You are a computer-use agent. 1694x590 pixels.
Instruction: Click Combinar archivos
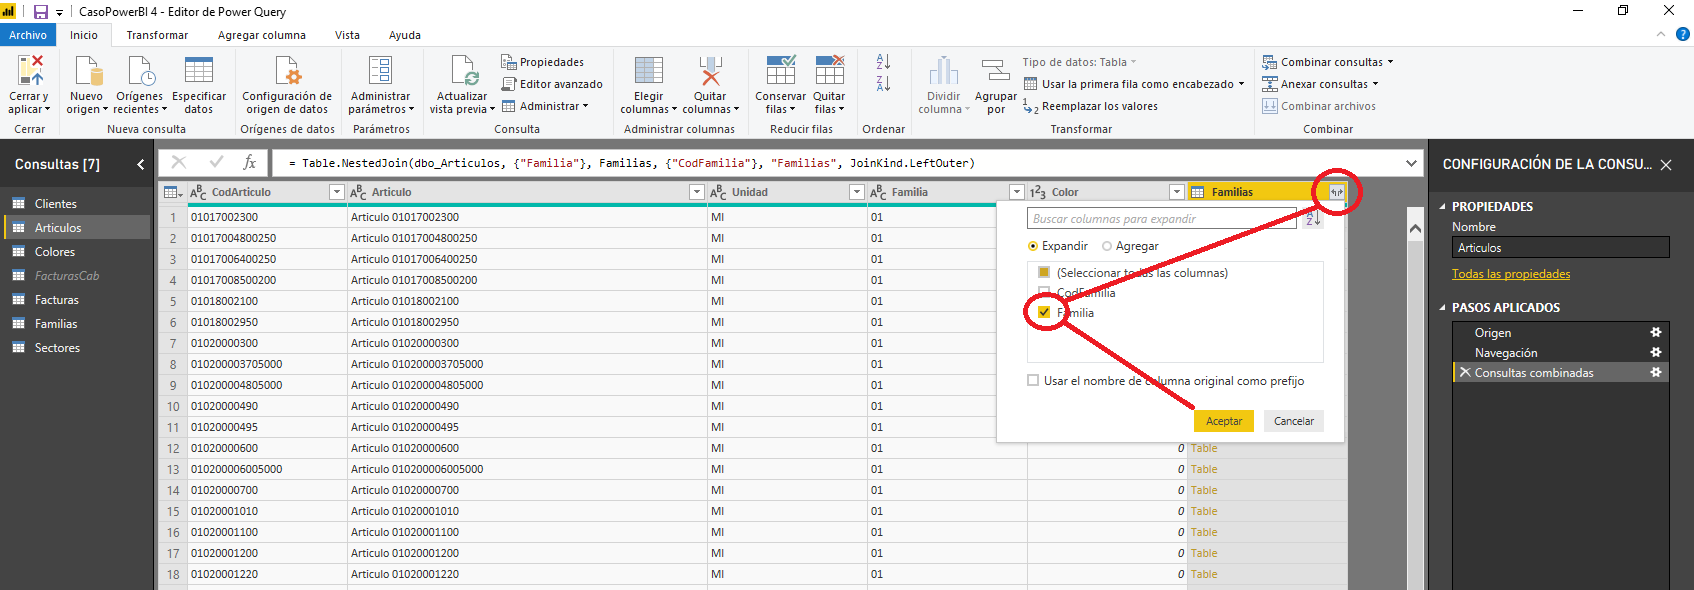pyautogui.click(x=1319, y=106)
